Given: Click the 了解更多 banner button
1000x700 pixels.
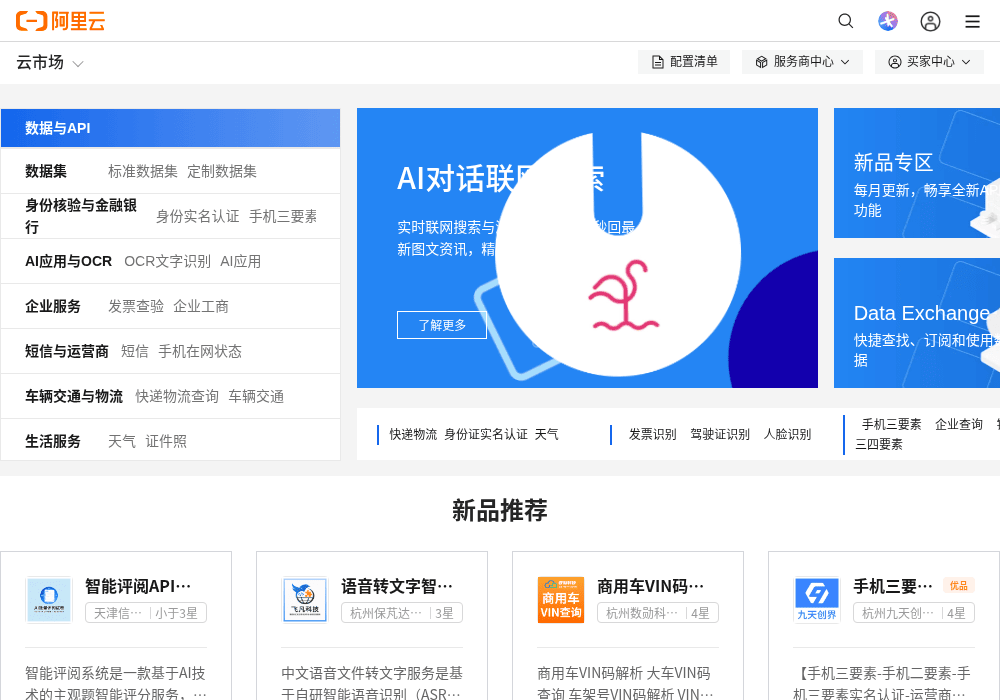Looking at the screenshot, I should [x=442, y=325].
